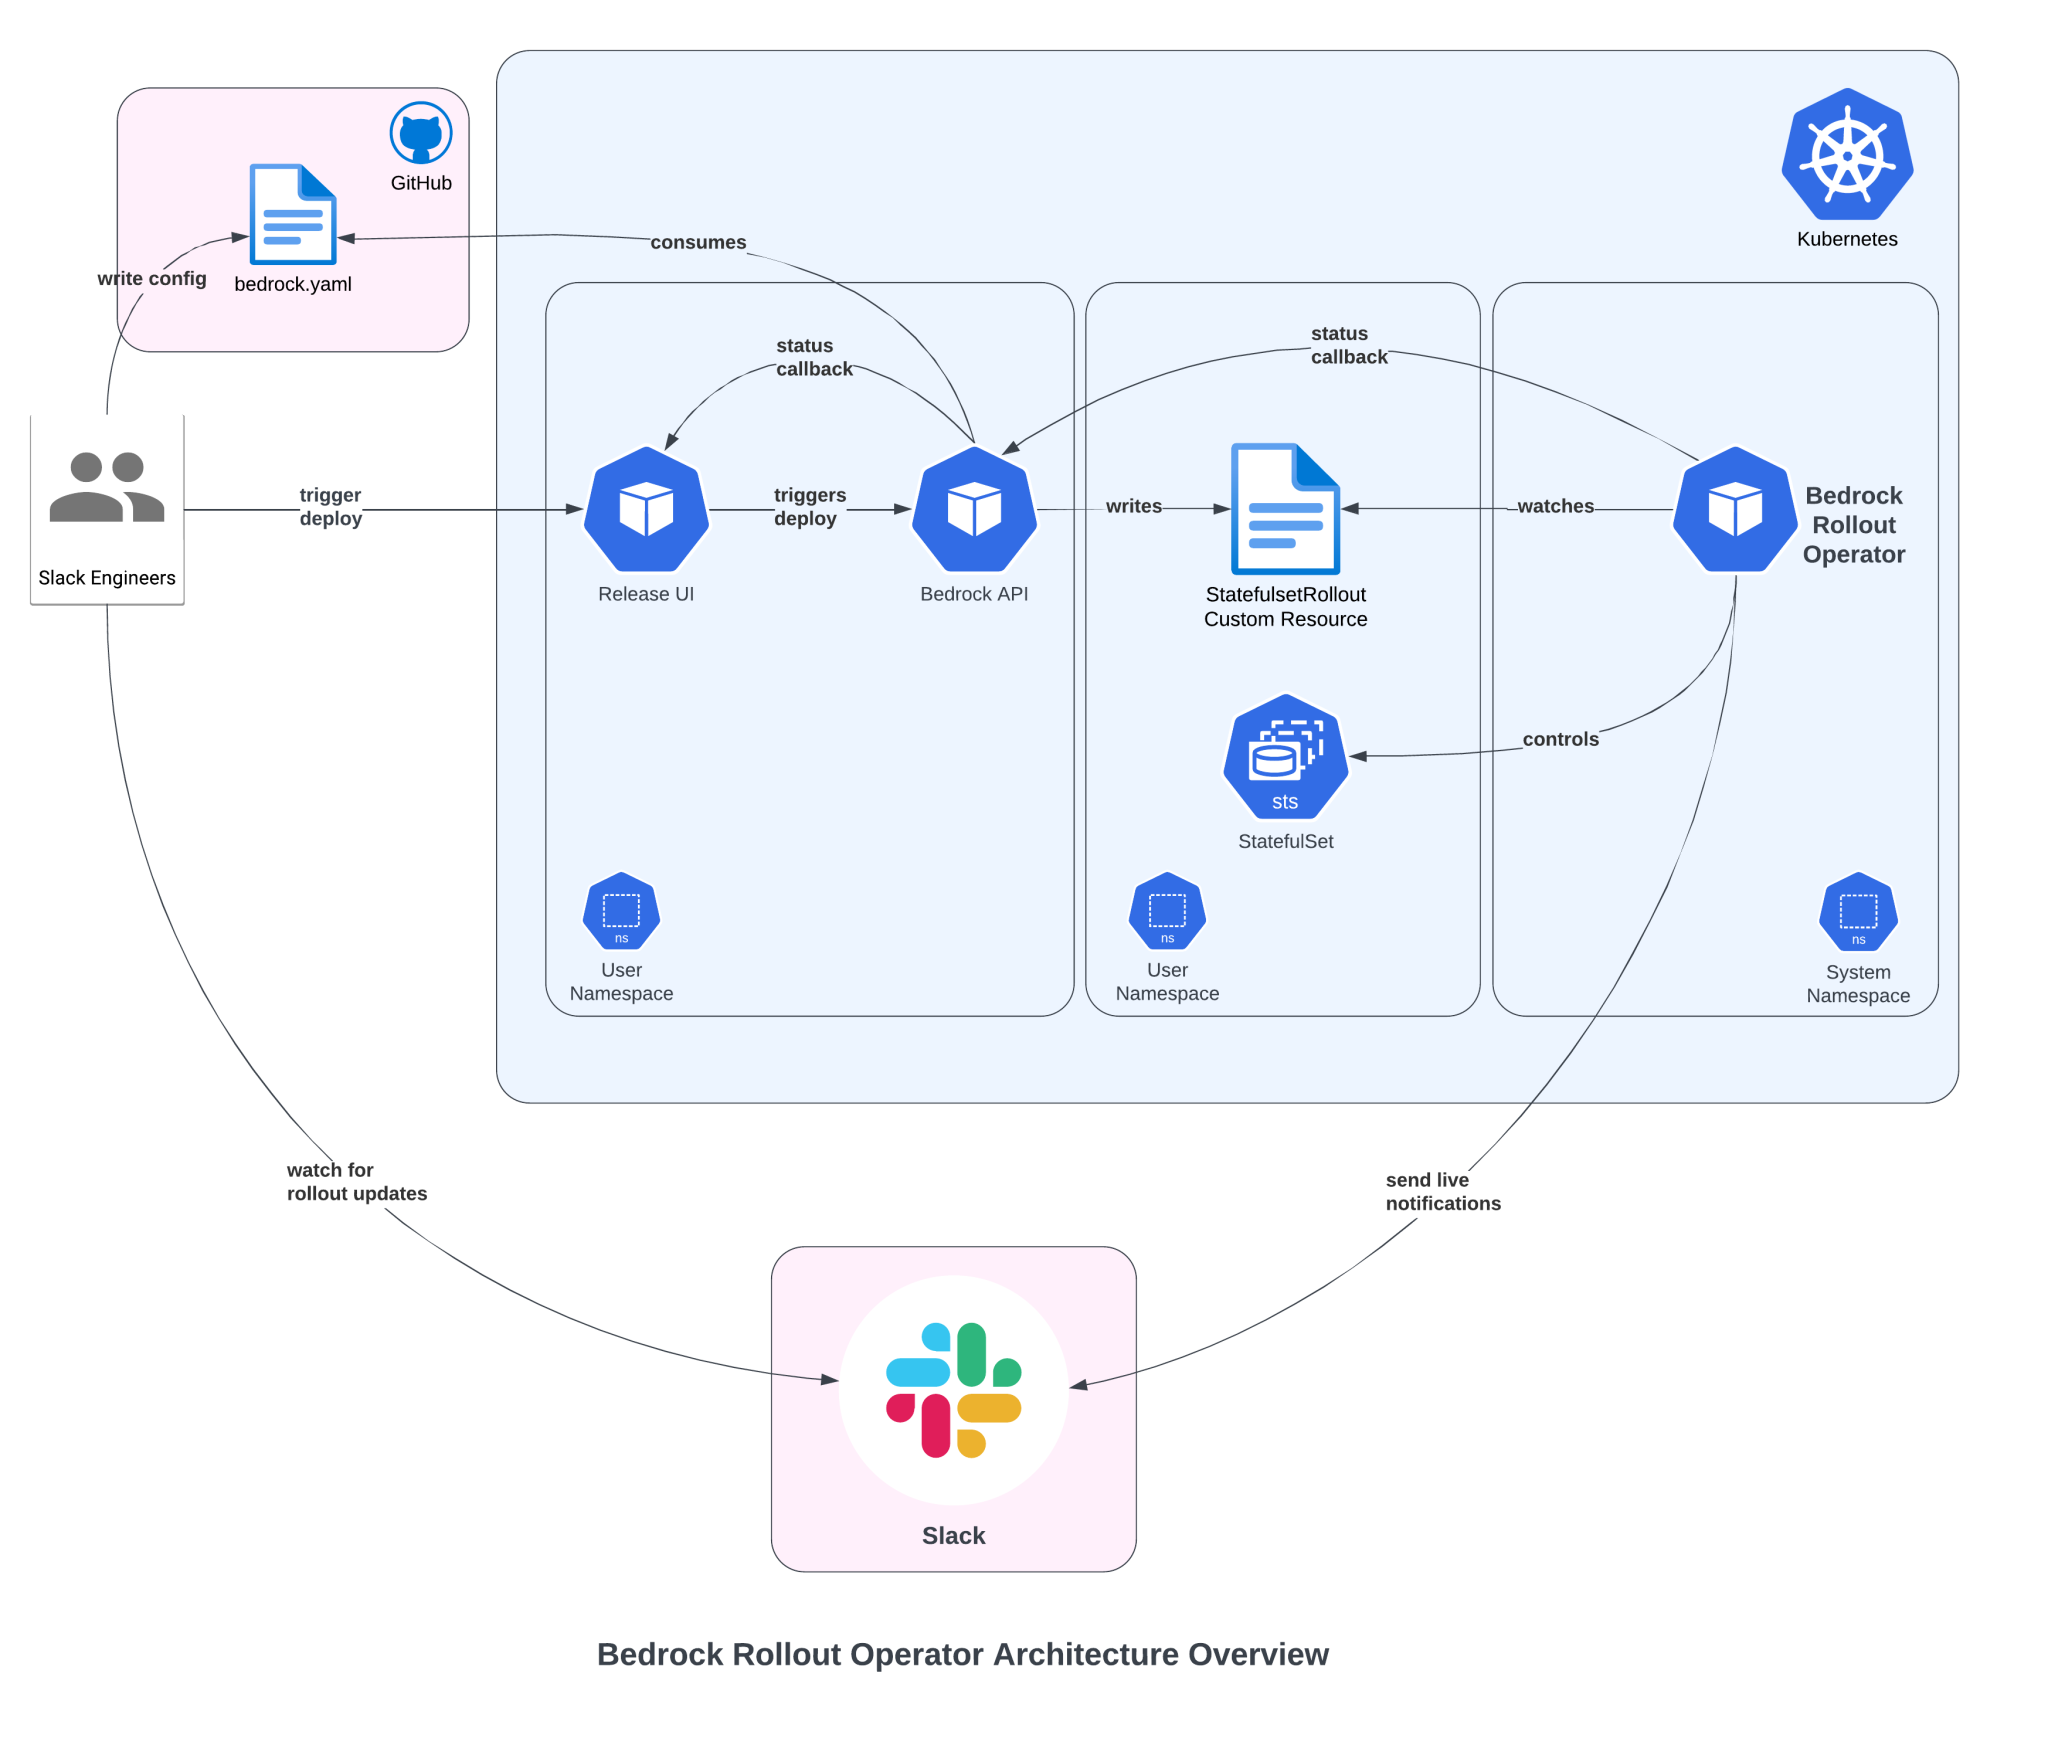The image size is (2048, 1755).
Task: Click the 'writes' arrow label
Action: pyautogui.click(x=1133, y=506)
